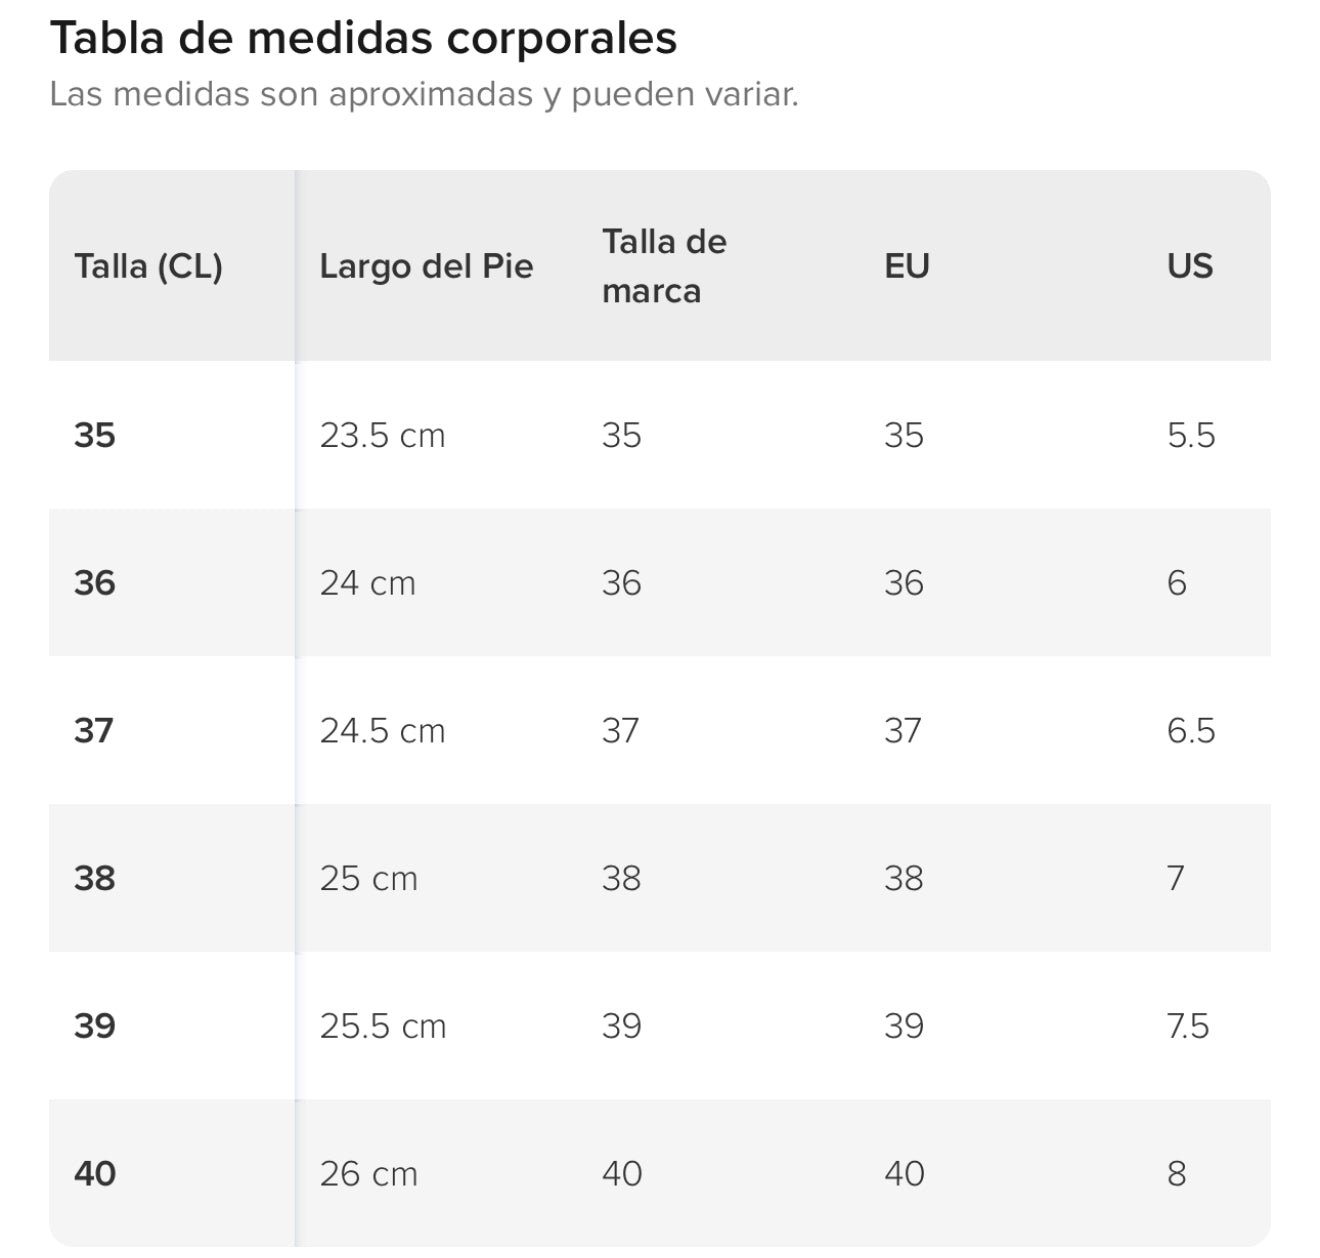
Task: Select the "Largo del Pie" column header
Action: 426,266
